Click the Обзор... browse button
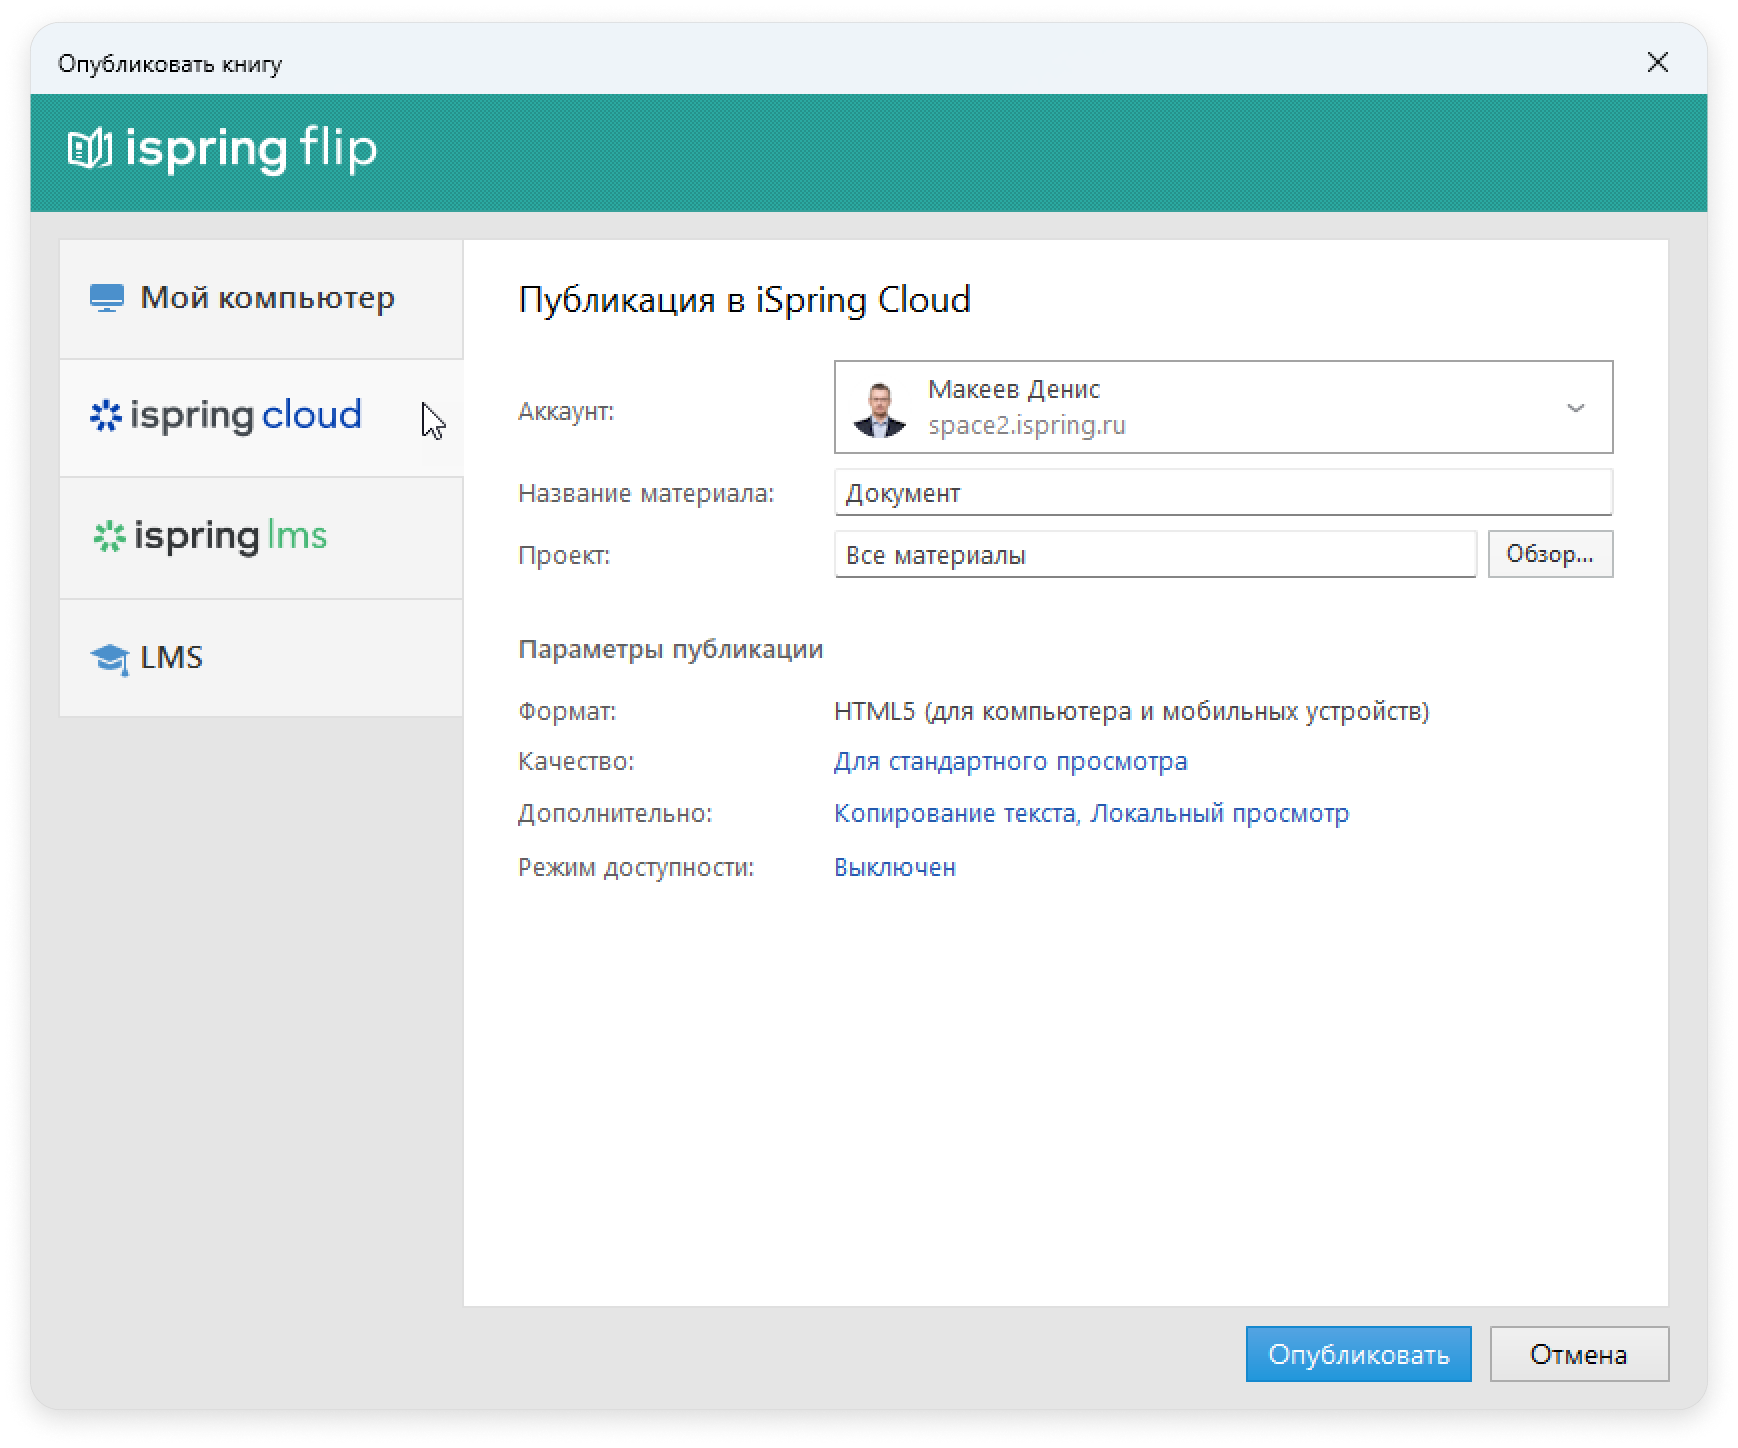Viewport: 1738px width, 1448px height. pos(1550,554)
